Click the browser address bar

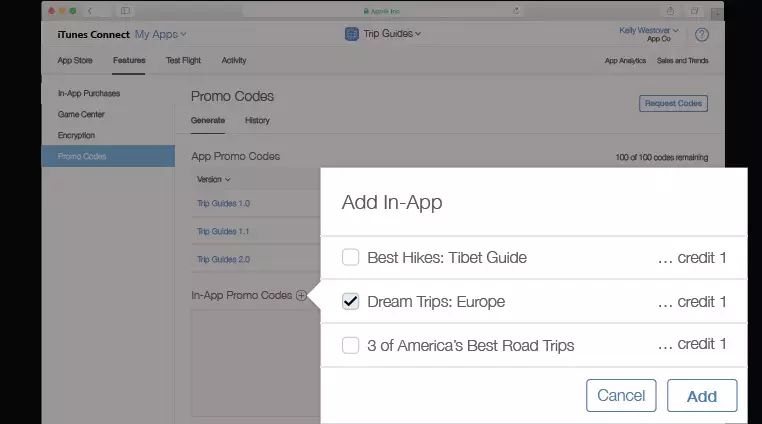pyautogui.click(x=382, y=11)
